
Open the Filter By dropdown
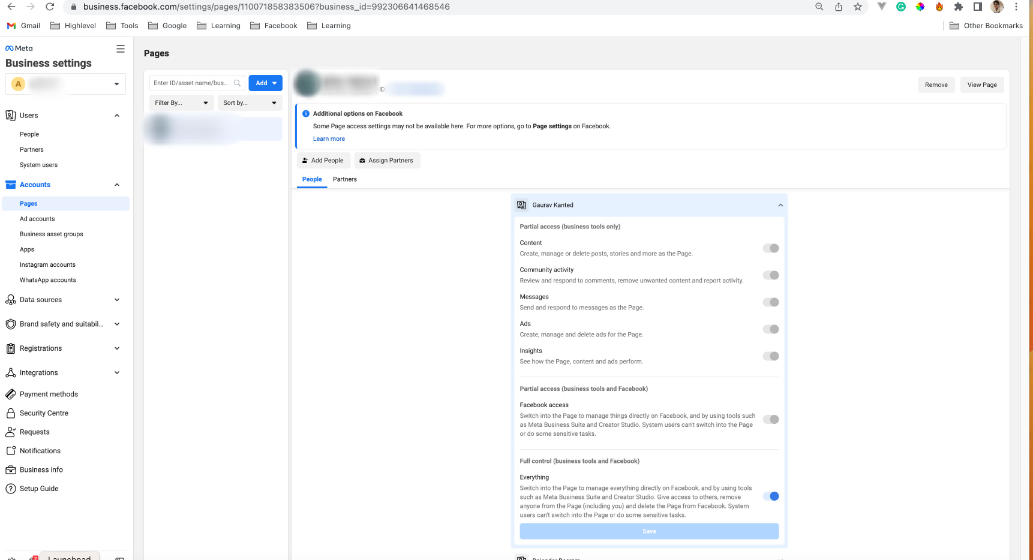click(181, 103)
